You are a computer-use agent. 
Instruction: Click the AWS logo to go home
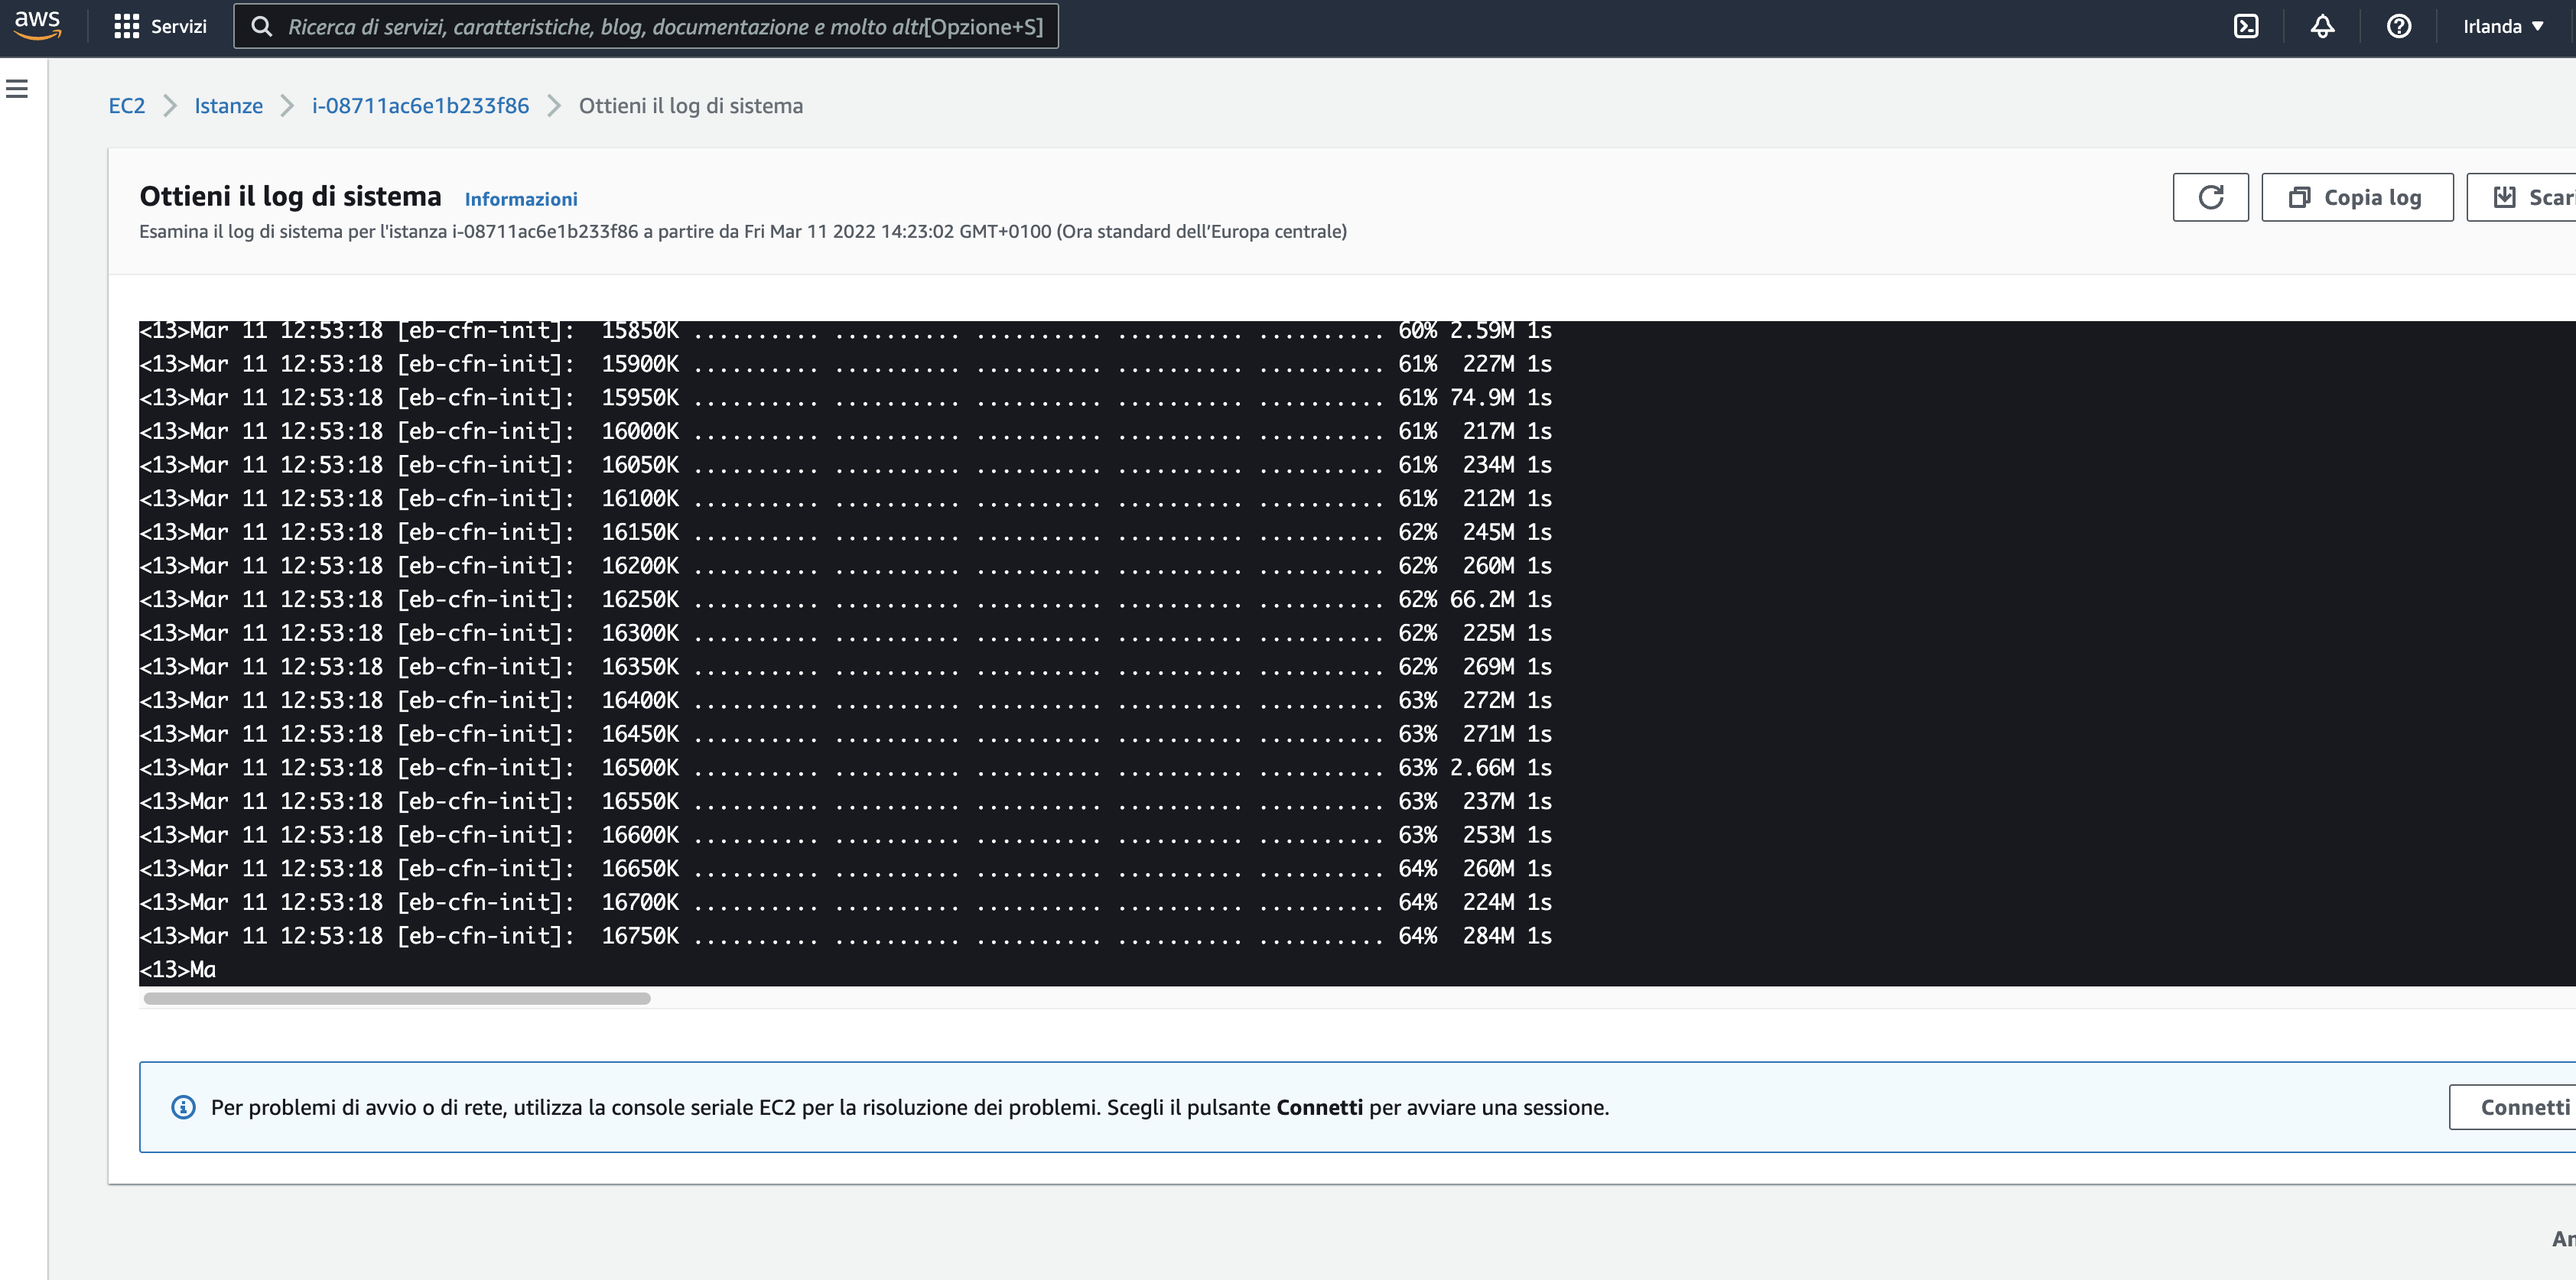click(x=37, y=26)
